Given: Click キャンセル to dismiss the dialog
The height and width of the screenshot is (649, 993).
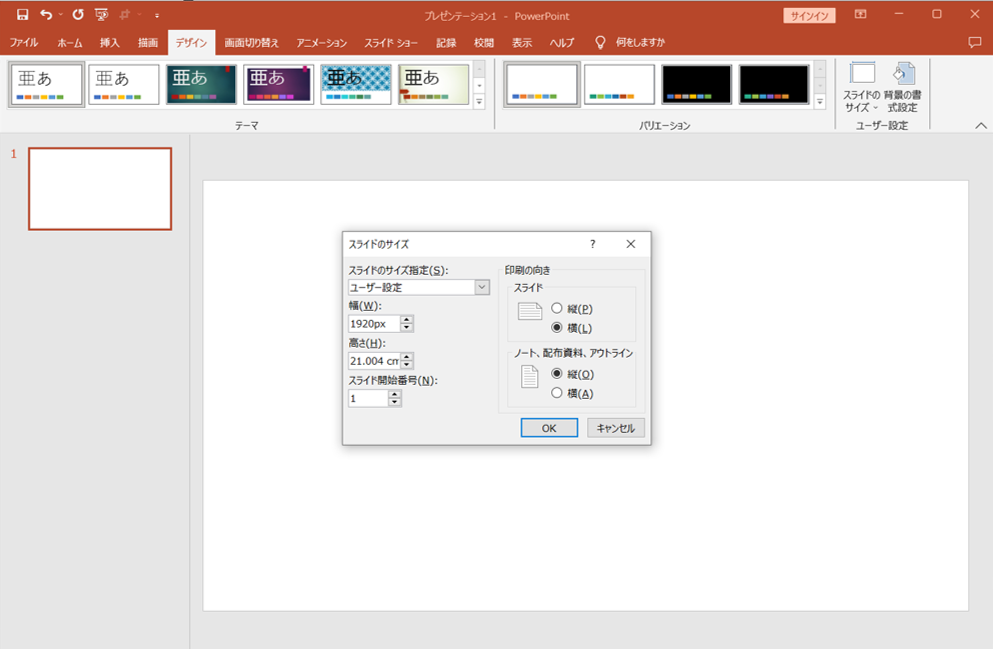Looking at the screenshot, I should pos(615,428).
